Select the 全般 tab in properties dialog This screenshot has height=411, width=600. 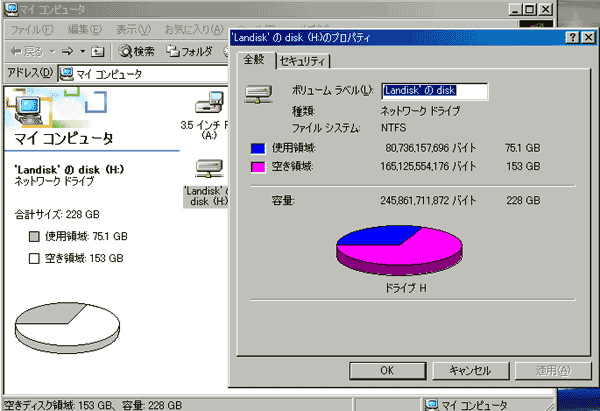[254, 60]
